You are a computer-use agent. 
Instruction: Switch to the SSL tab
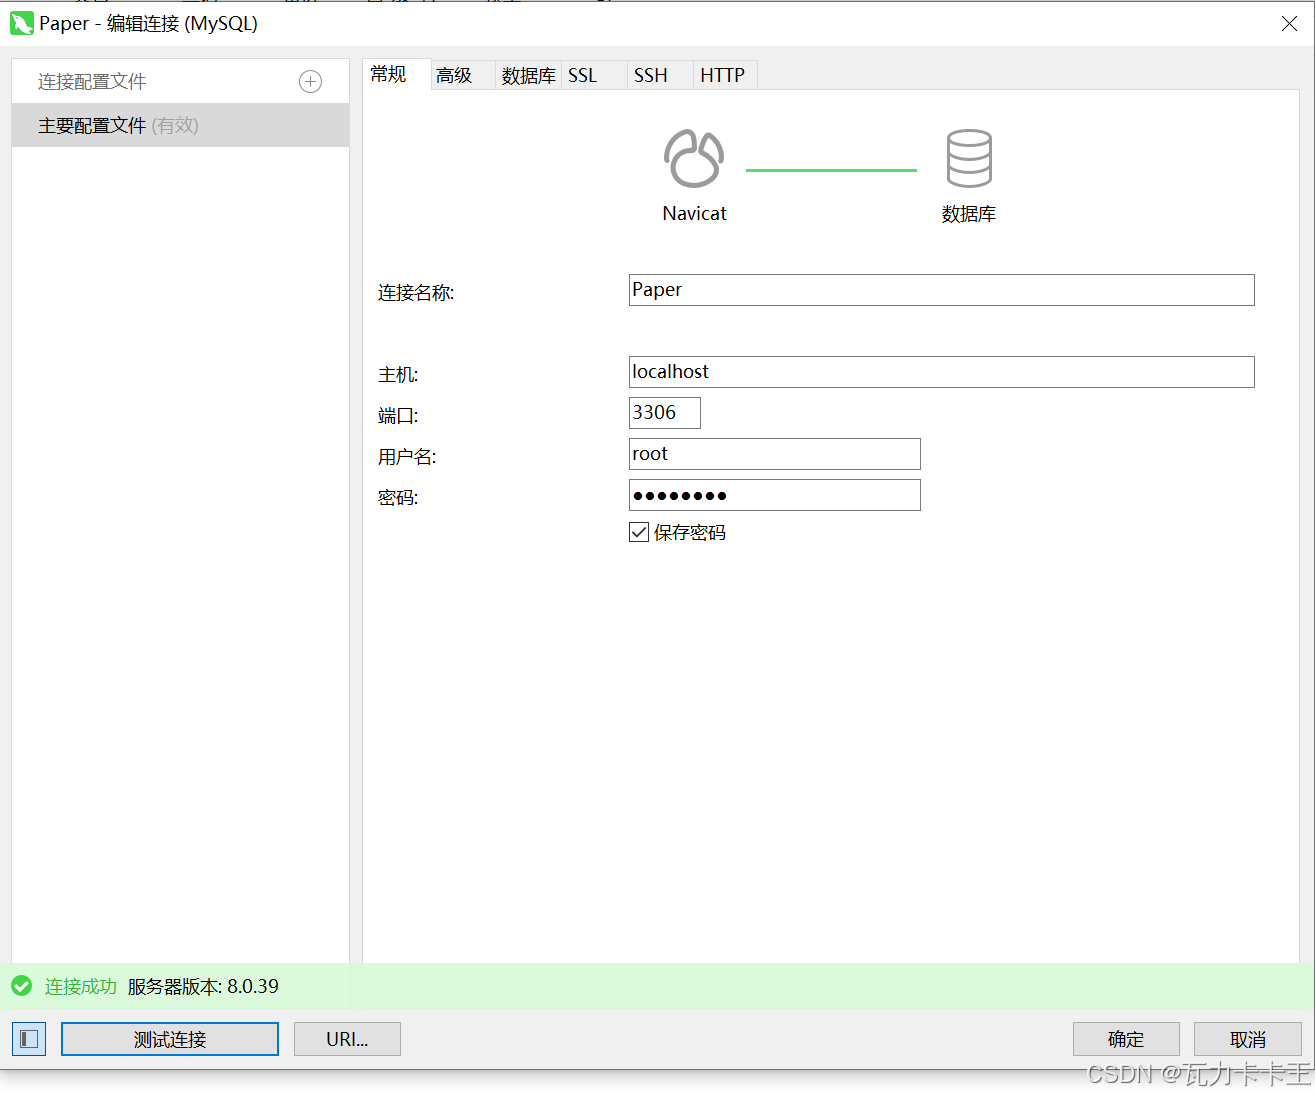(x=594, y=75)
